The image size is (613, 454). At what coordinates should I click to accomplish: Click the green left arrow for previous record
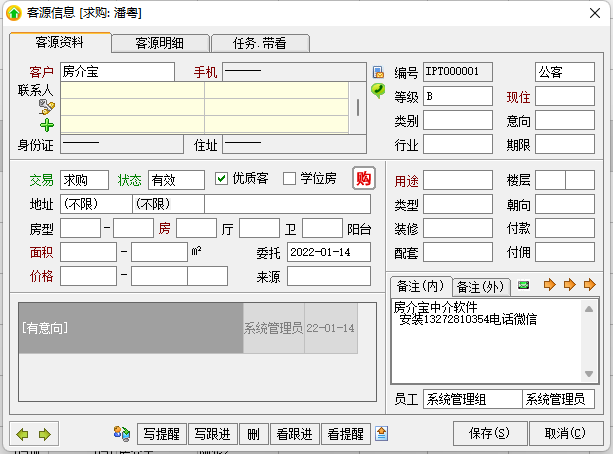click(x=22, y=433)
